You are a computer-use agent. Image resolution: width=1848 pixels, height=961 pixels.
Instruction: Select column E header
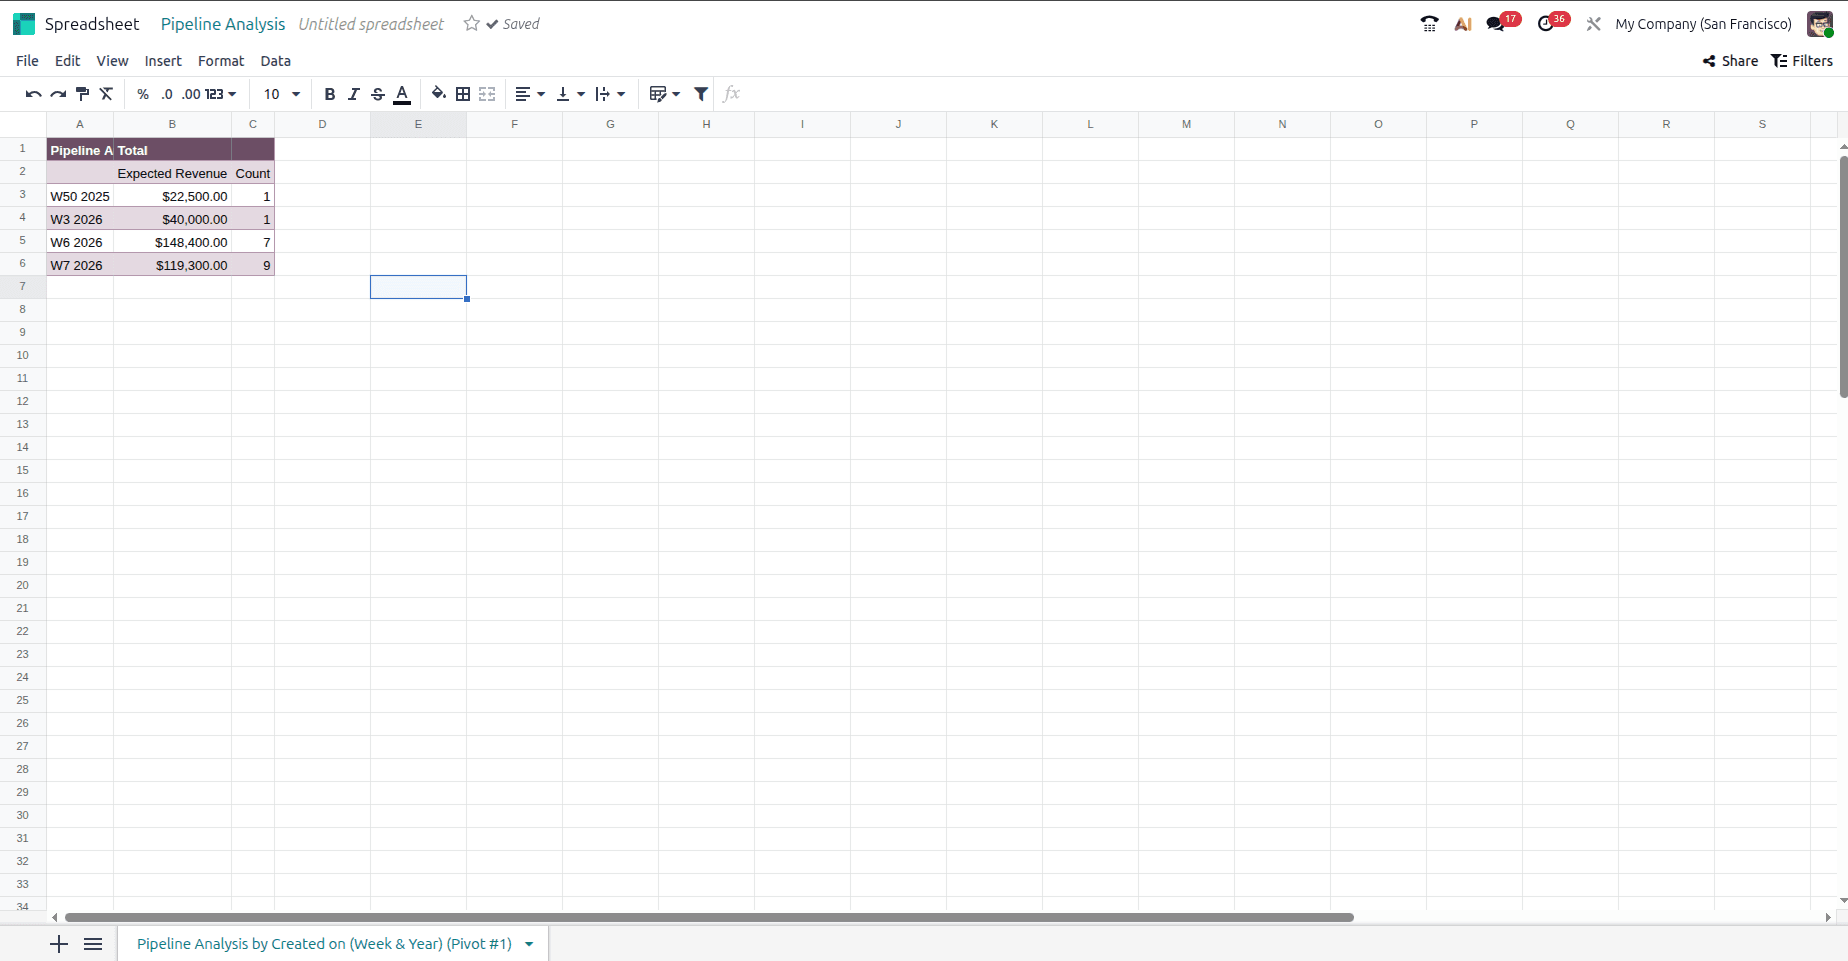[x=418, y=124]
